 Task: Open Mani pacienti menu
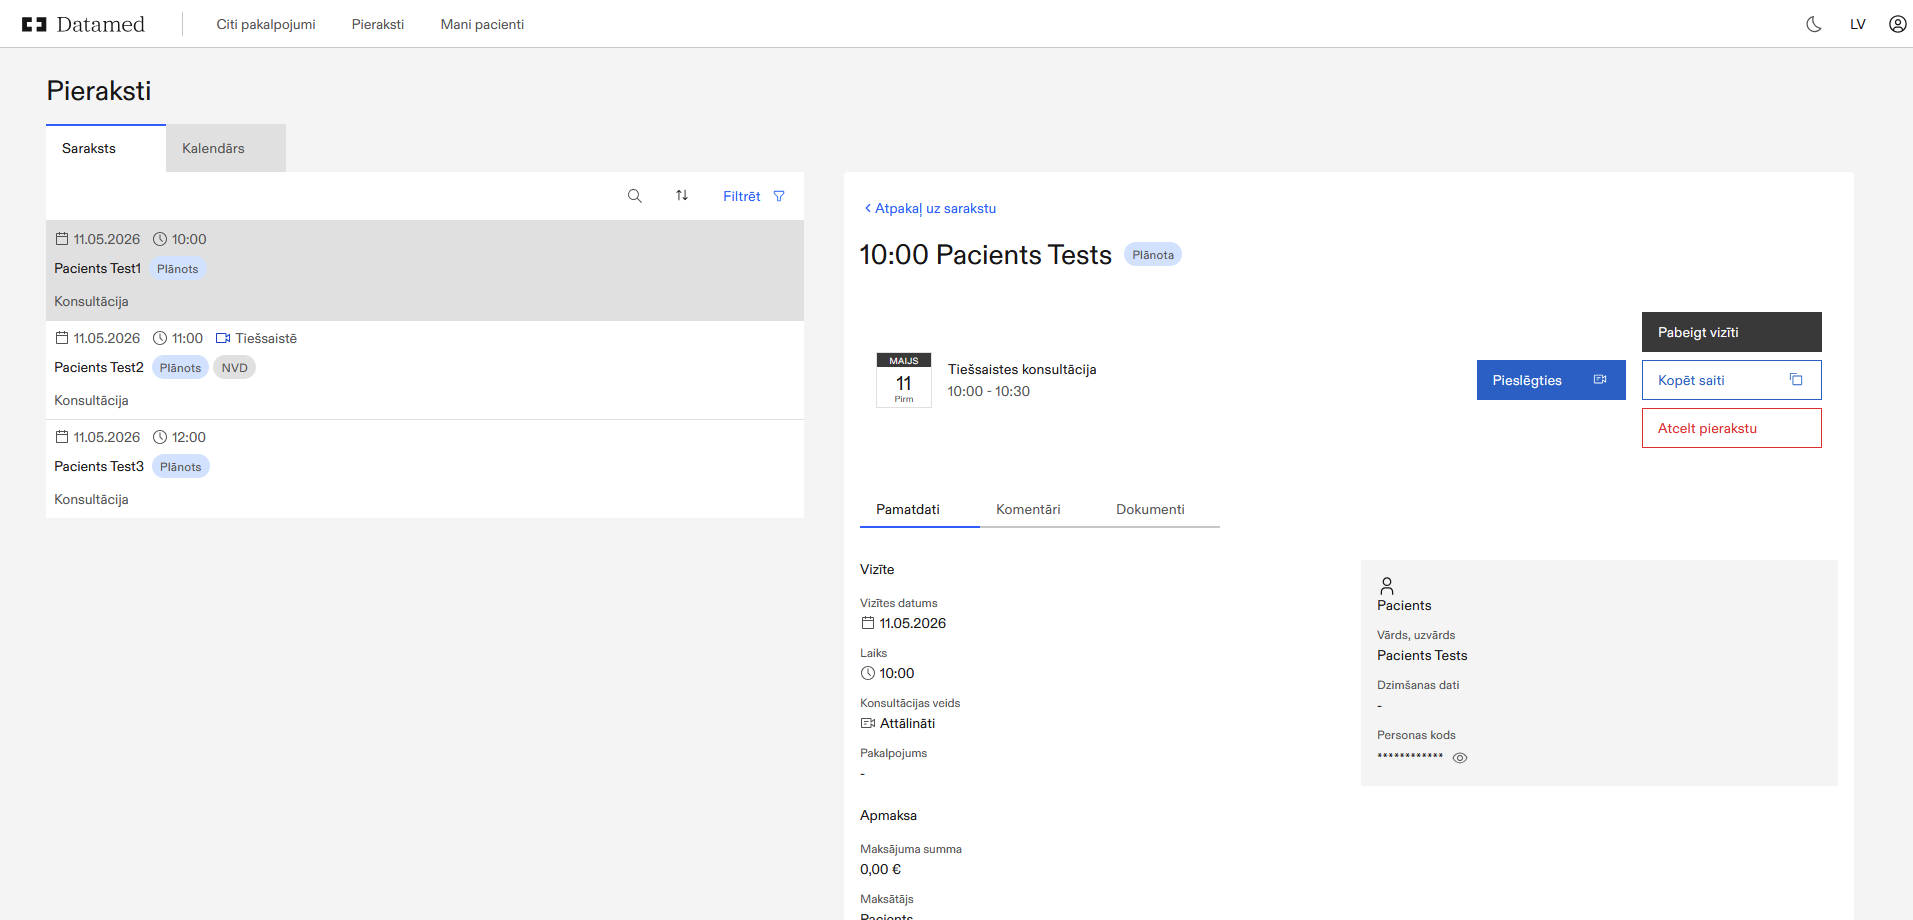482,24
